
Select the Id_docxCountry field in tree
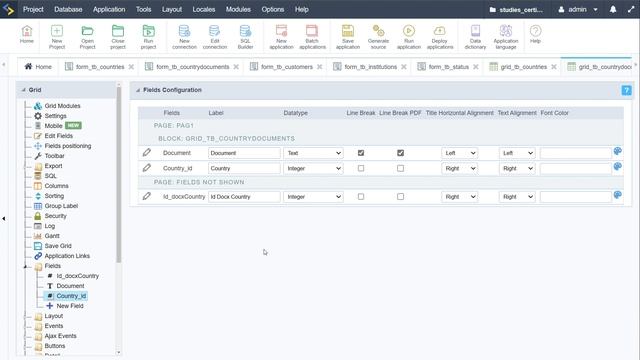pyautogui.click(x=77, y=276)
